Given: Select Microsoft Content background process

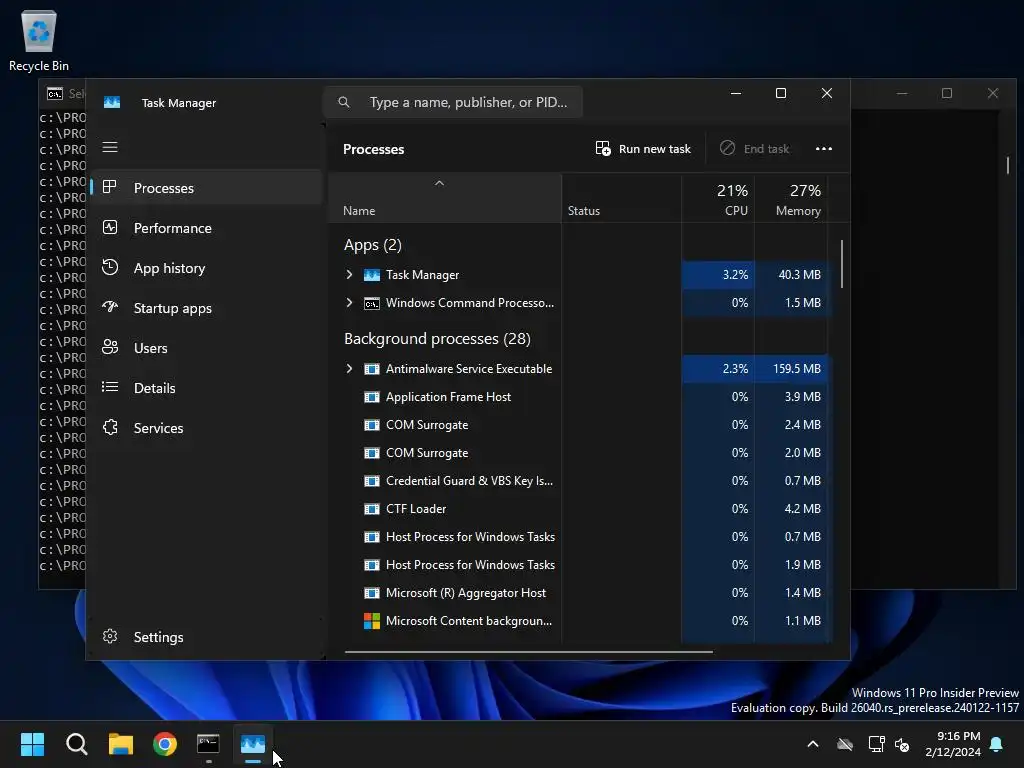Looking at the screenshot, I should coord(581,621).
